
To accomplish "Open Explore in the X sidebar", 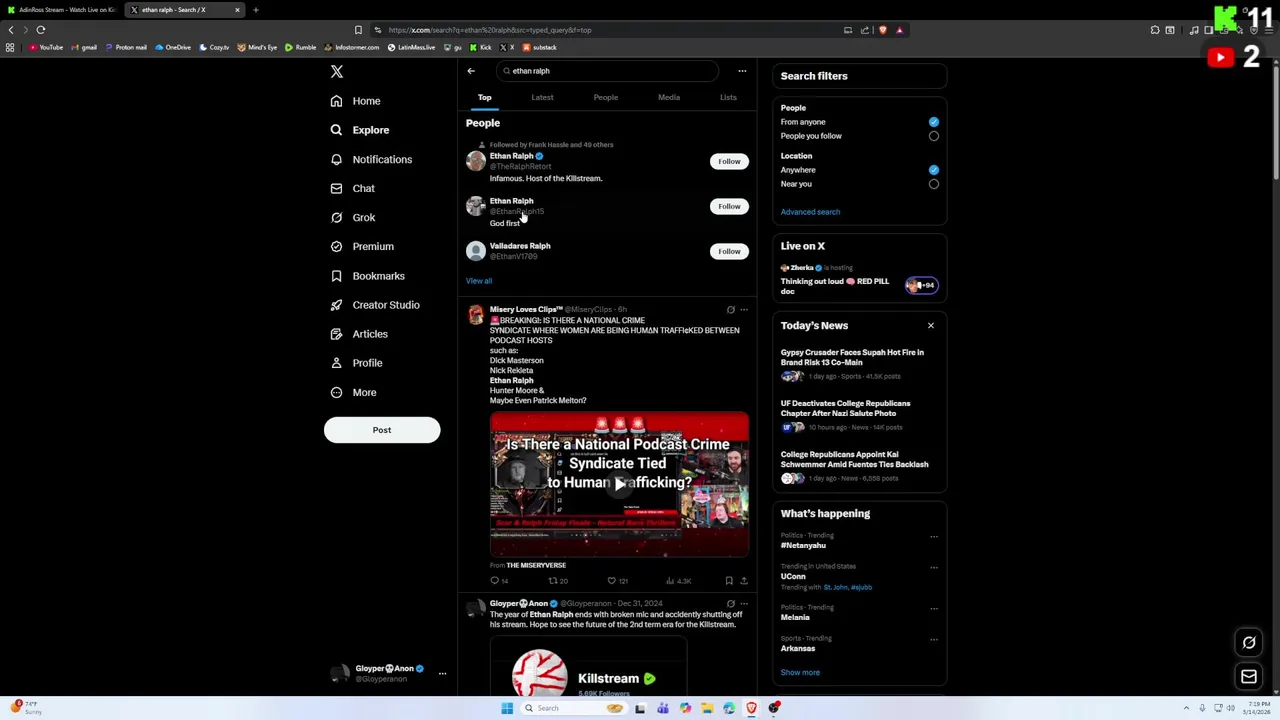I will [359, 130].
